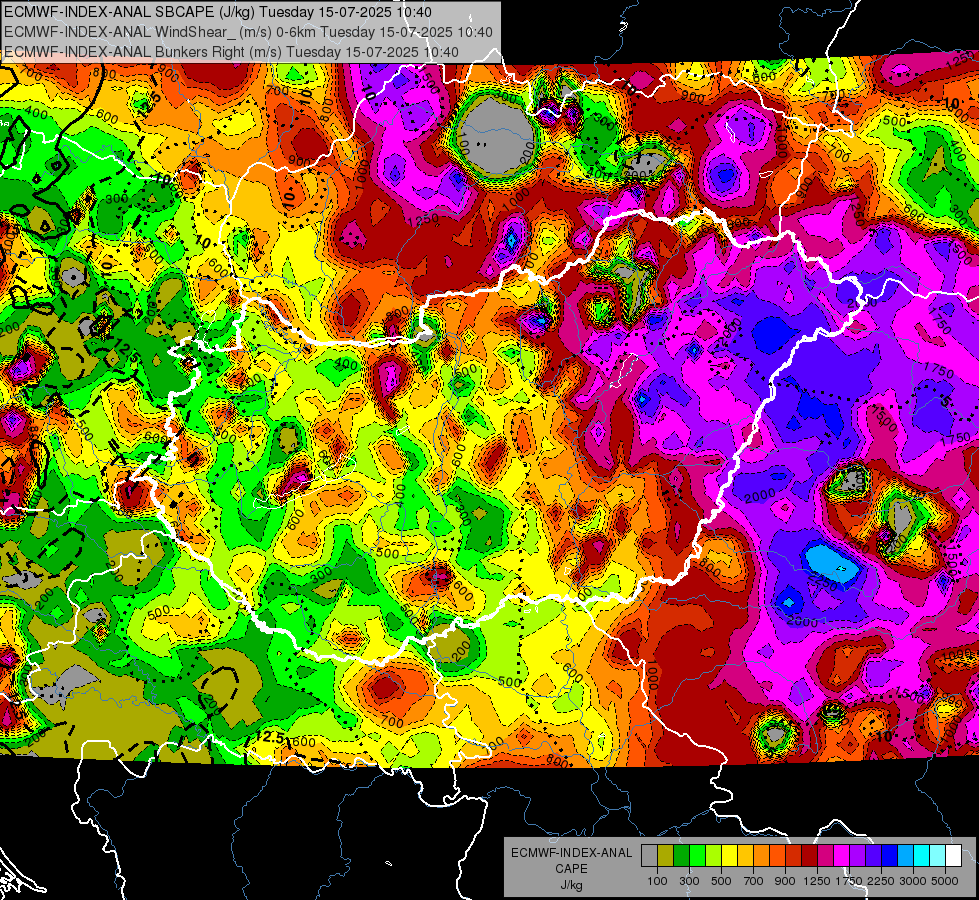The image size is (979, 900).
Task: Pick the yellow-green legend swatch
Action: coord(713,856)
